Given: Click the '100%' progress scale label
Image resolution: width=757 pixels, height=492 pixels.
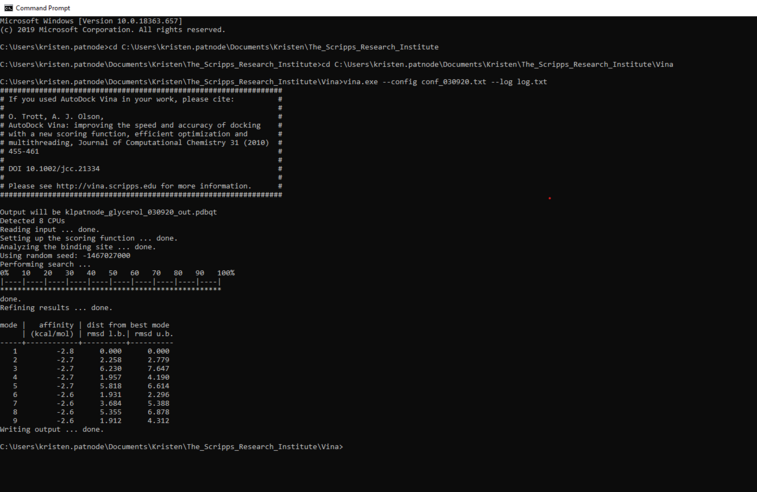Looking at the screenshot, I should click(x=226, y=273).
